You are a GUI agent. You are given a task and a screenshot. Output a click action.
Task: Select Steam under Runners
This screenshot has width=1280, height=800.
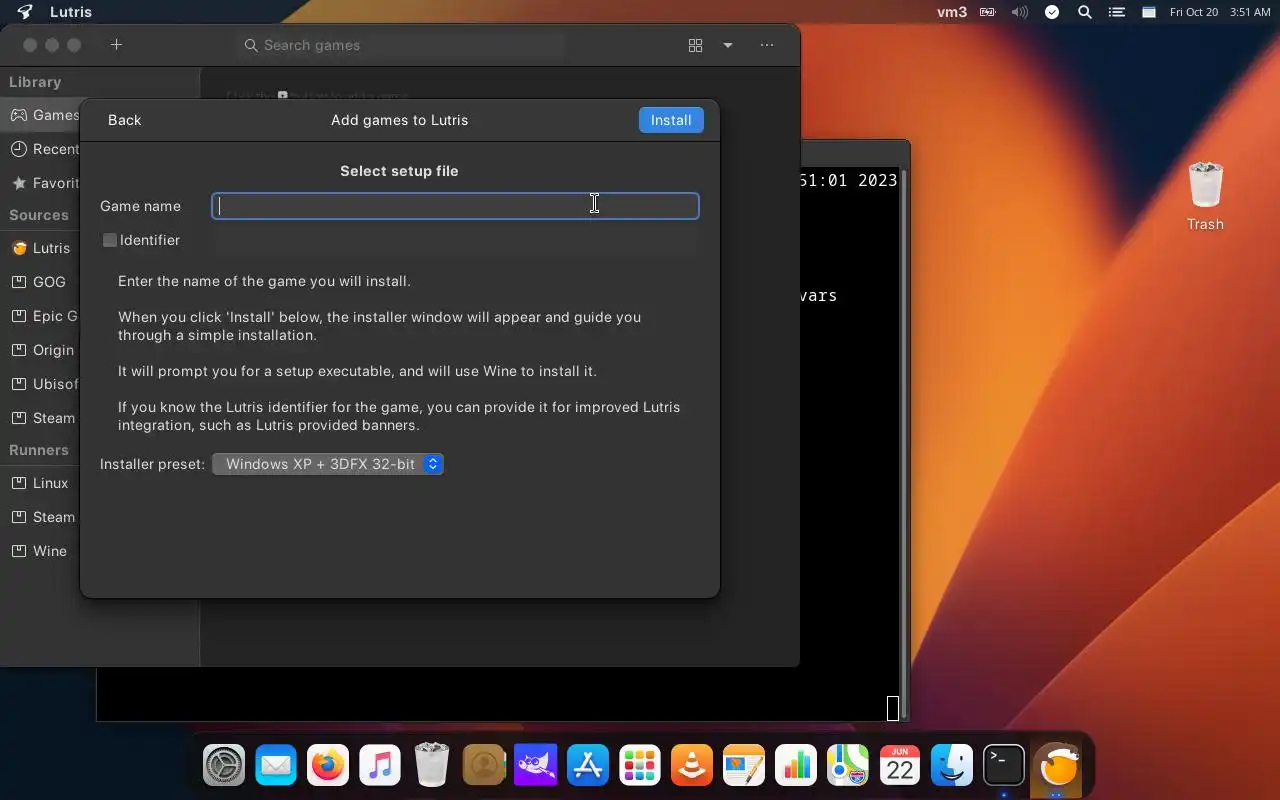[42, 517]
